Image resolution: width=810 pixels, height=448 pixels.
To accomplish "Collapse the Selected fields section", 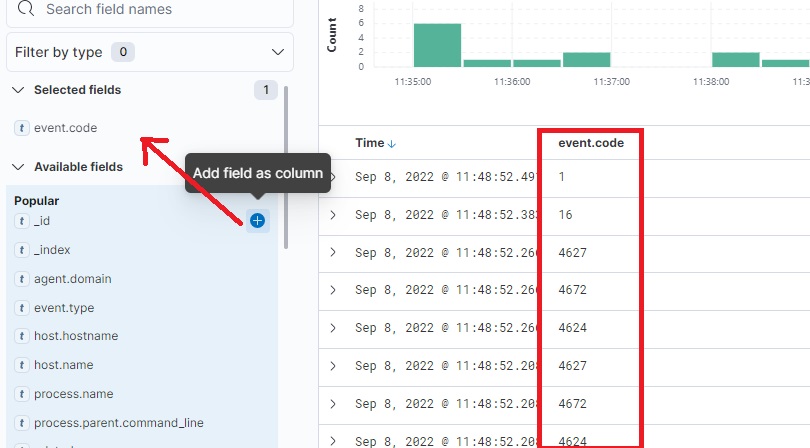I will (18, 90).
